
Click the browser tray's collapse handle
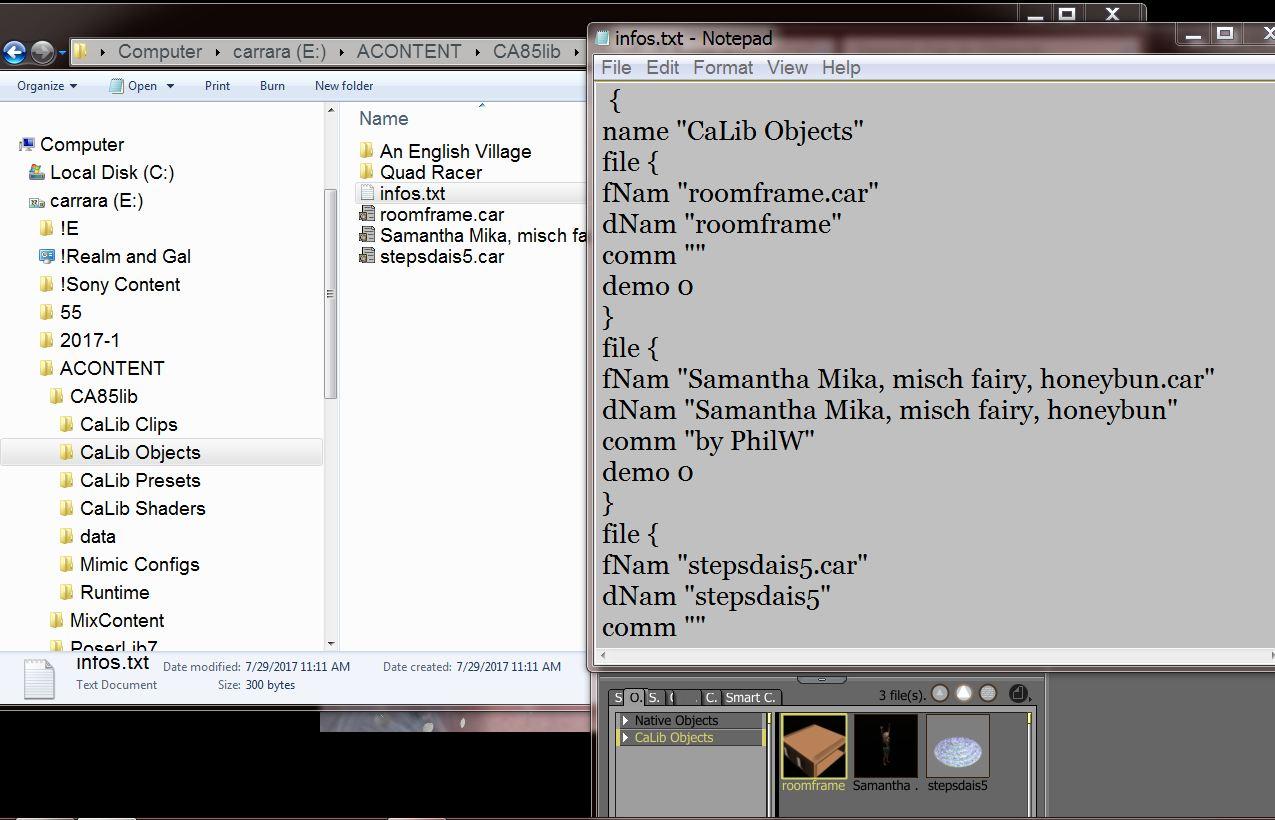click(x=822, y=678)
